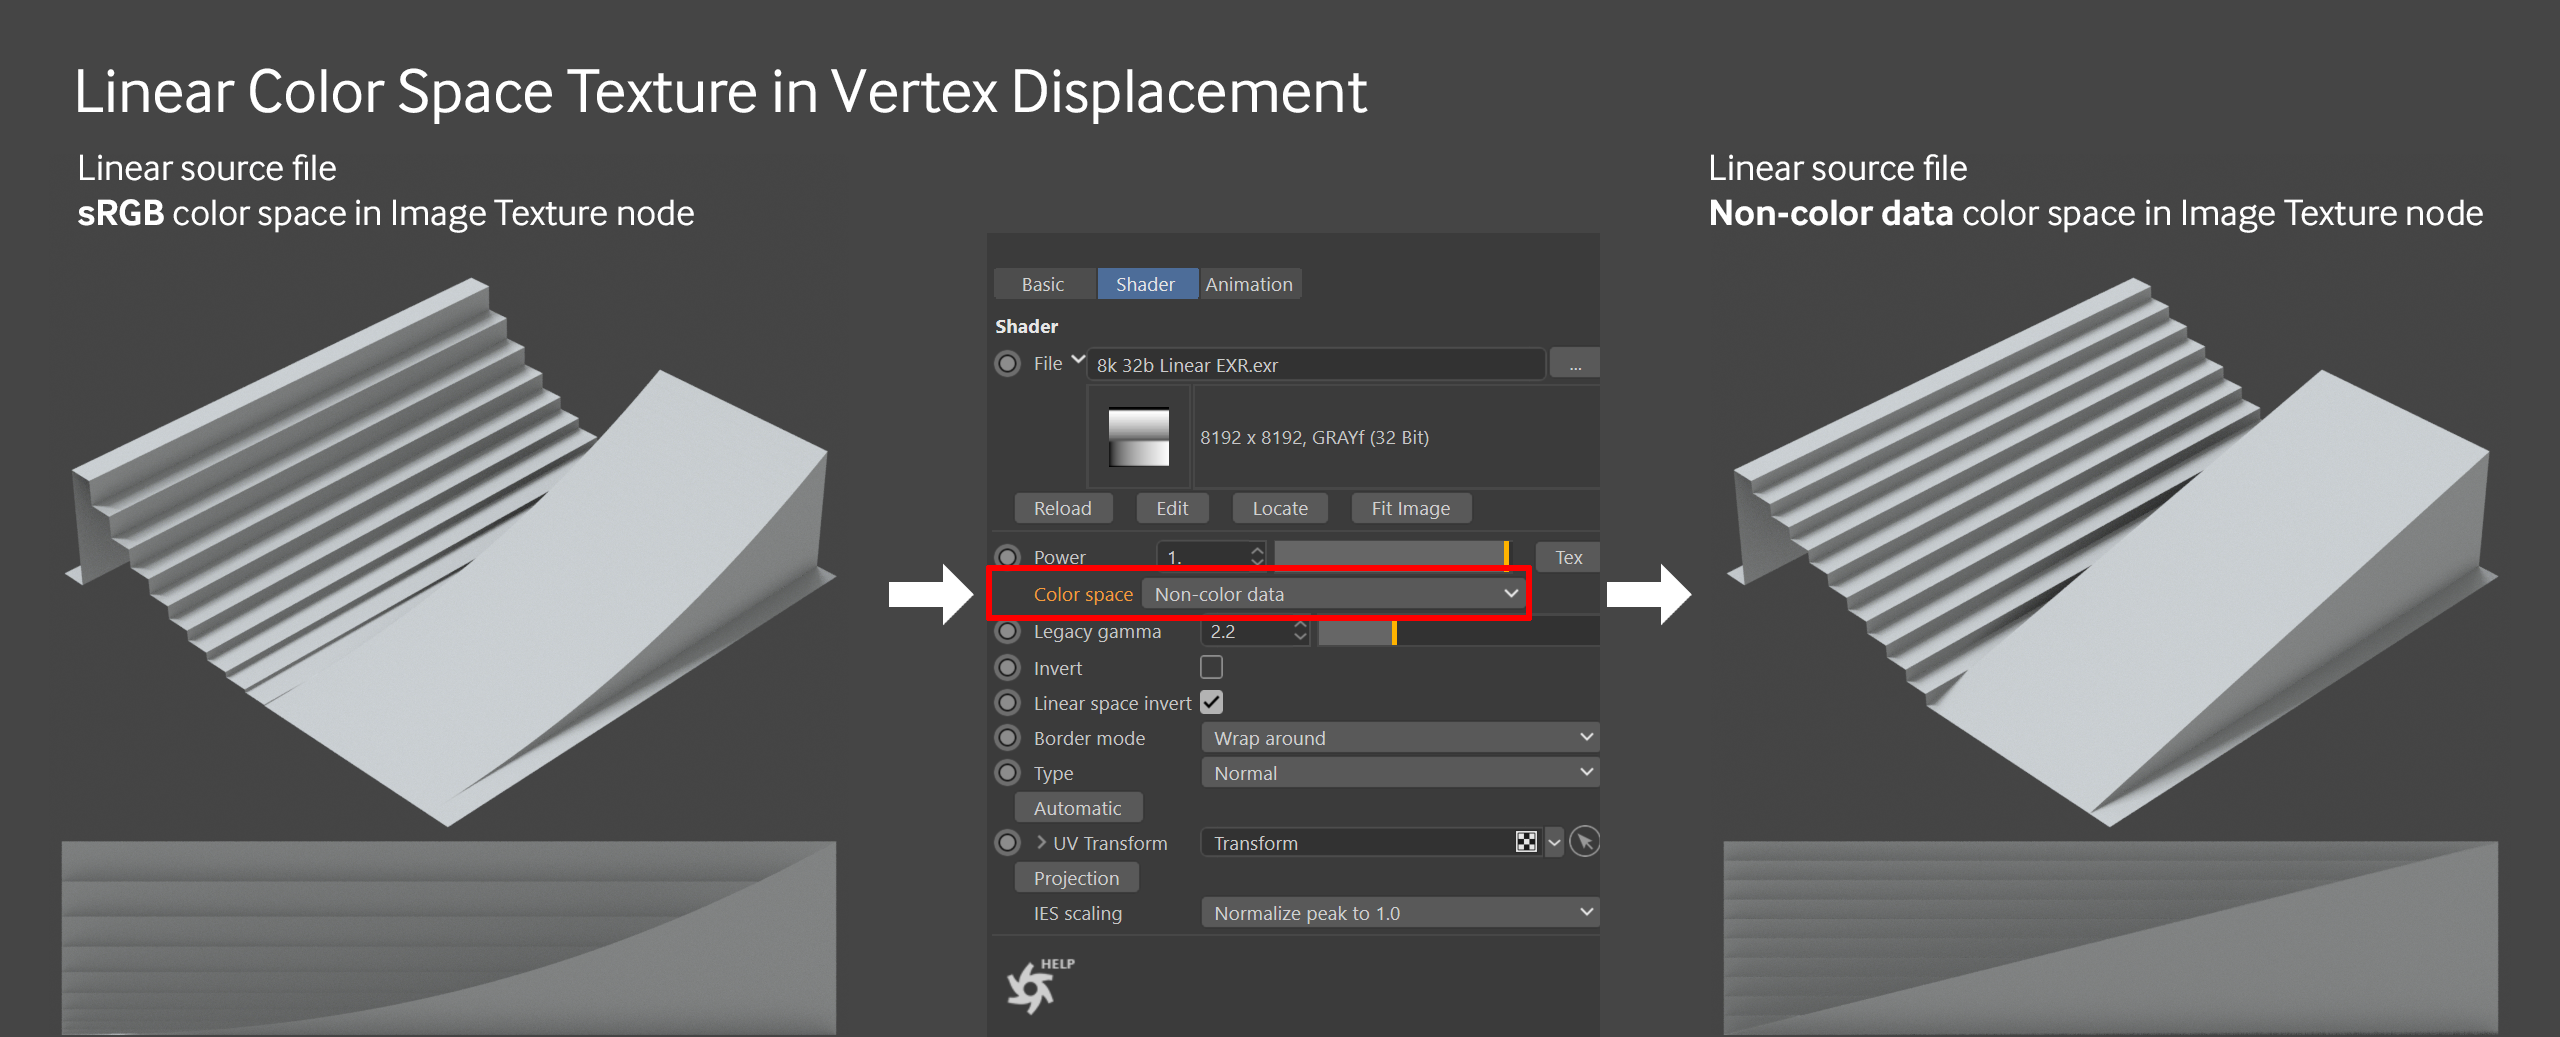
Task: Click the animation dot icon beside File
Action: [1008, 364]
